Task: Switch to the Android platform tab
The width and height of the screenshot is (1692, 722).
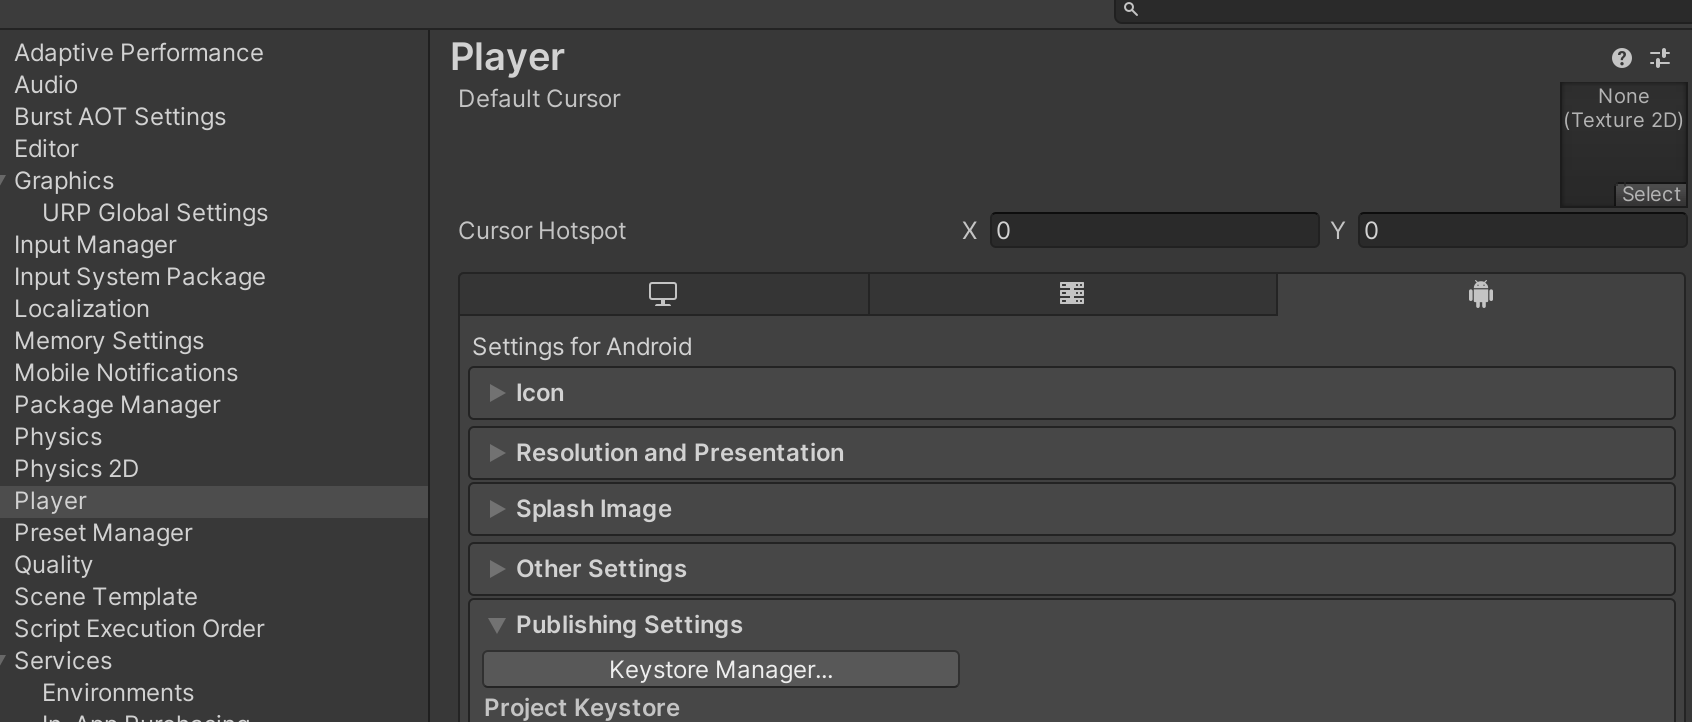Action: tap(1481, 294)
